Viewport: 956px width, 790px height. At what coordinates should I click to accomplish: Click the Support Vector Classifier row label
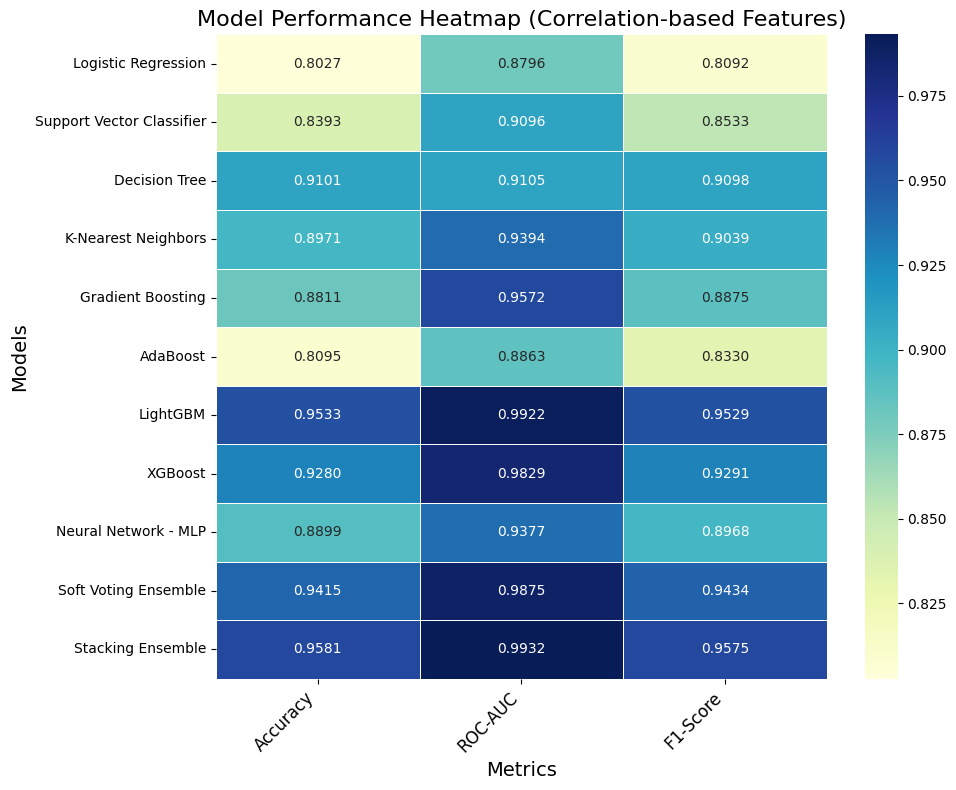point(120,122)
